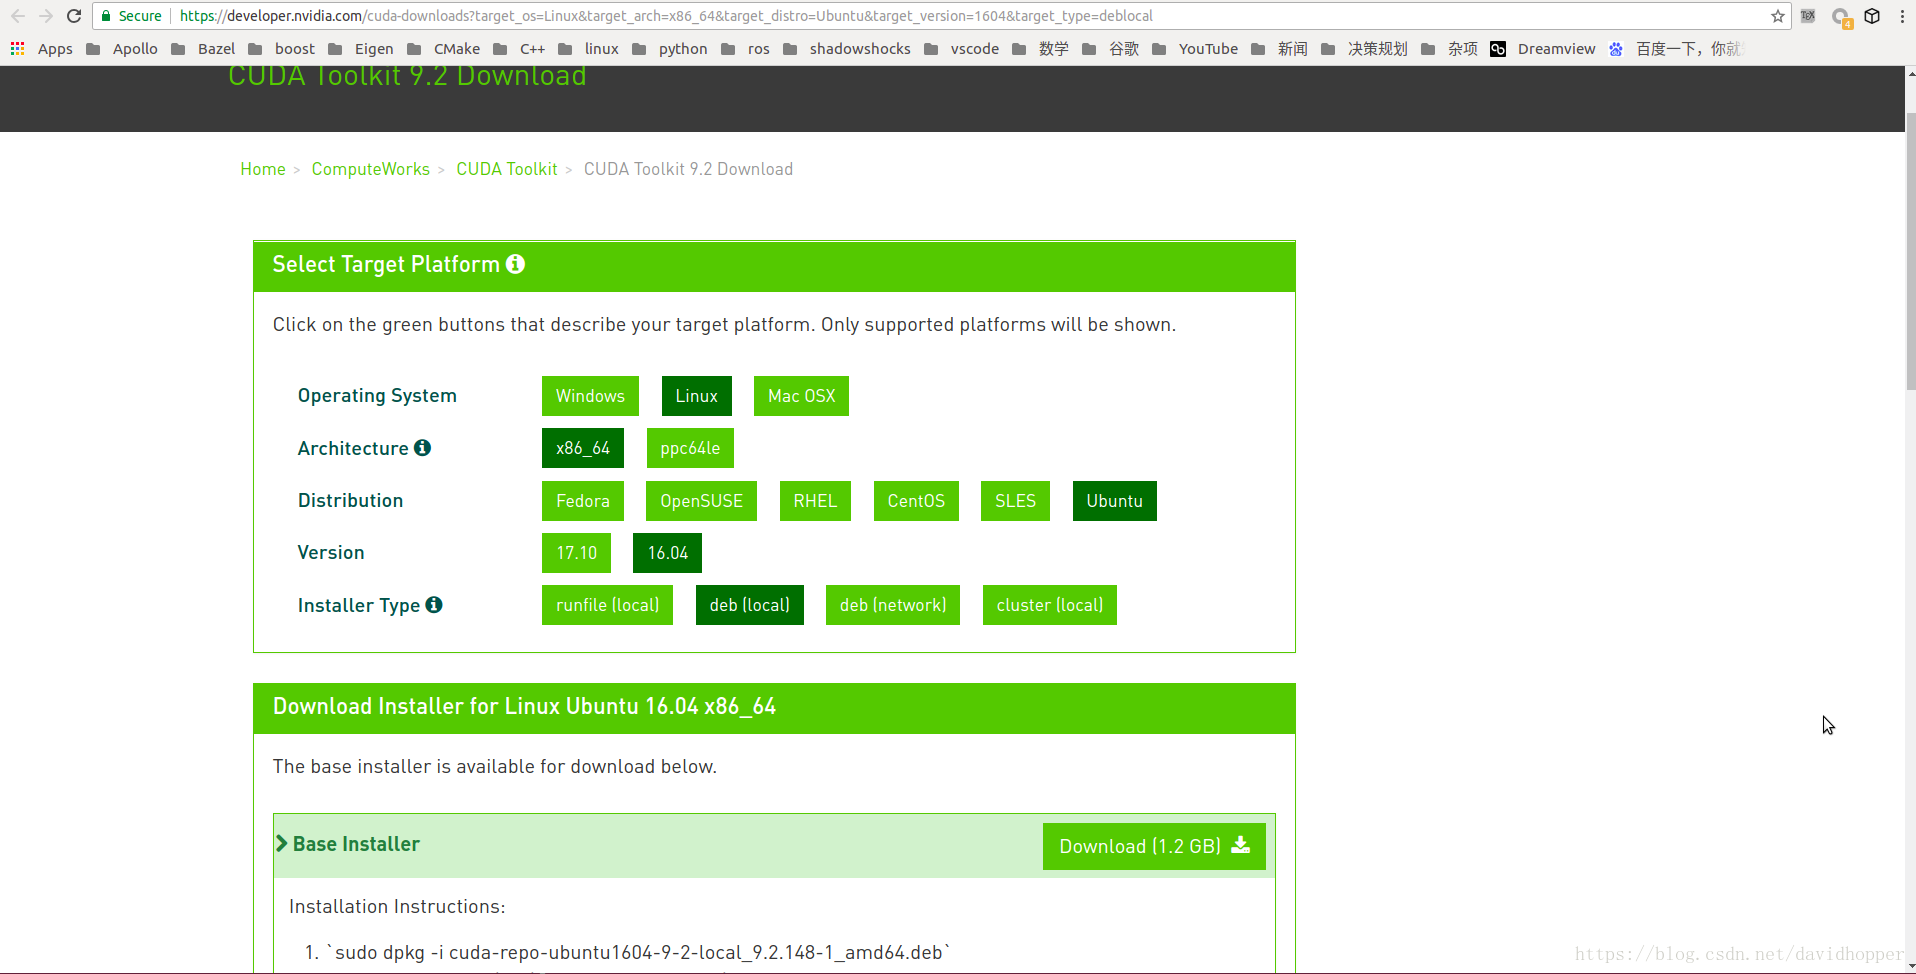Screen dimensions: 1916x974
Task: Open the 新闻 bookmarks folder
Action: click(1279, 49)
